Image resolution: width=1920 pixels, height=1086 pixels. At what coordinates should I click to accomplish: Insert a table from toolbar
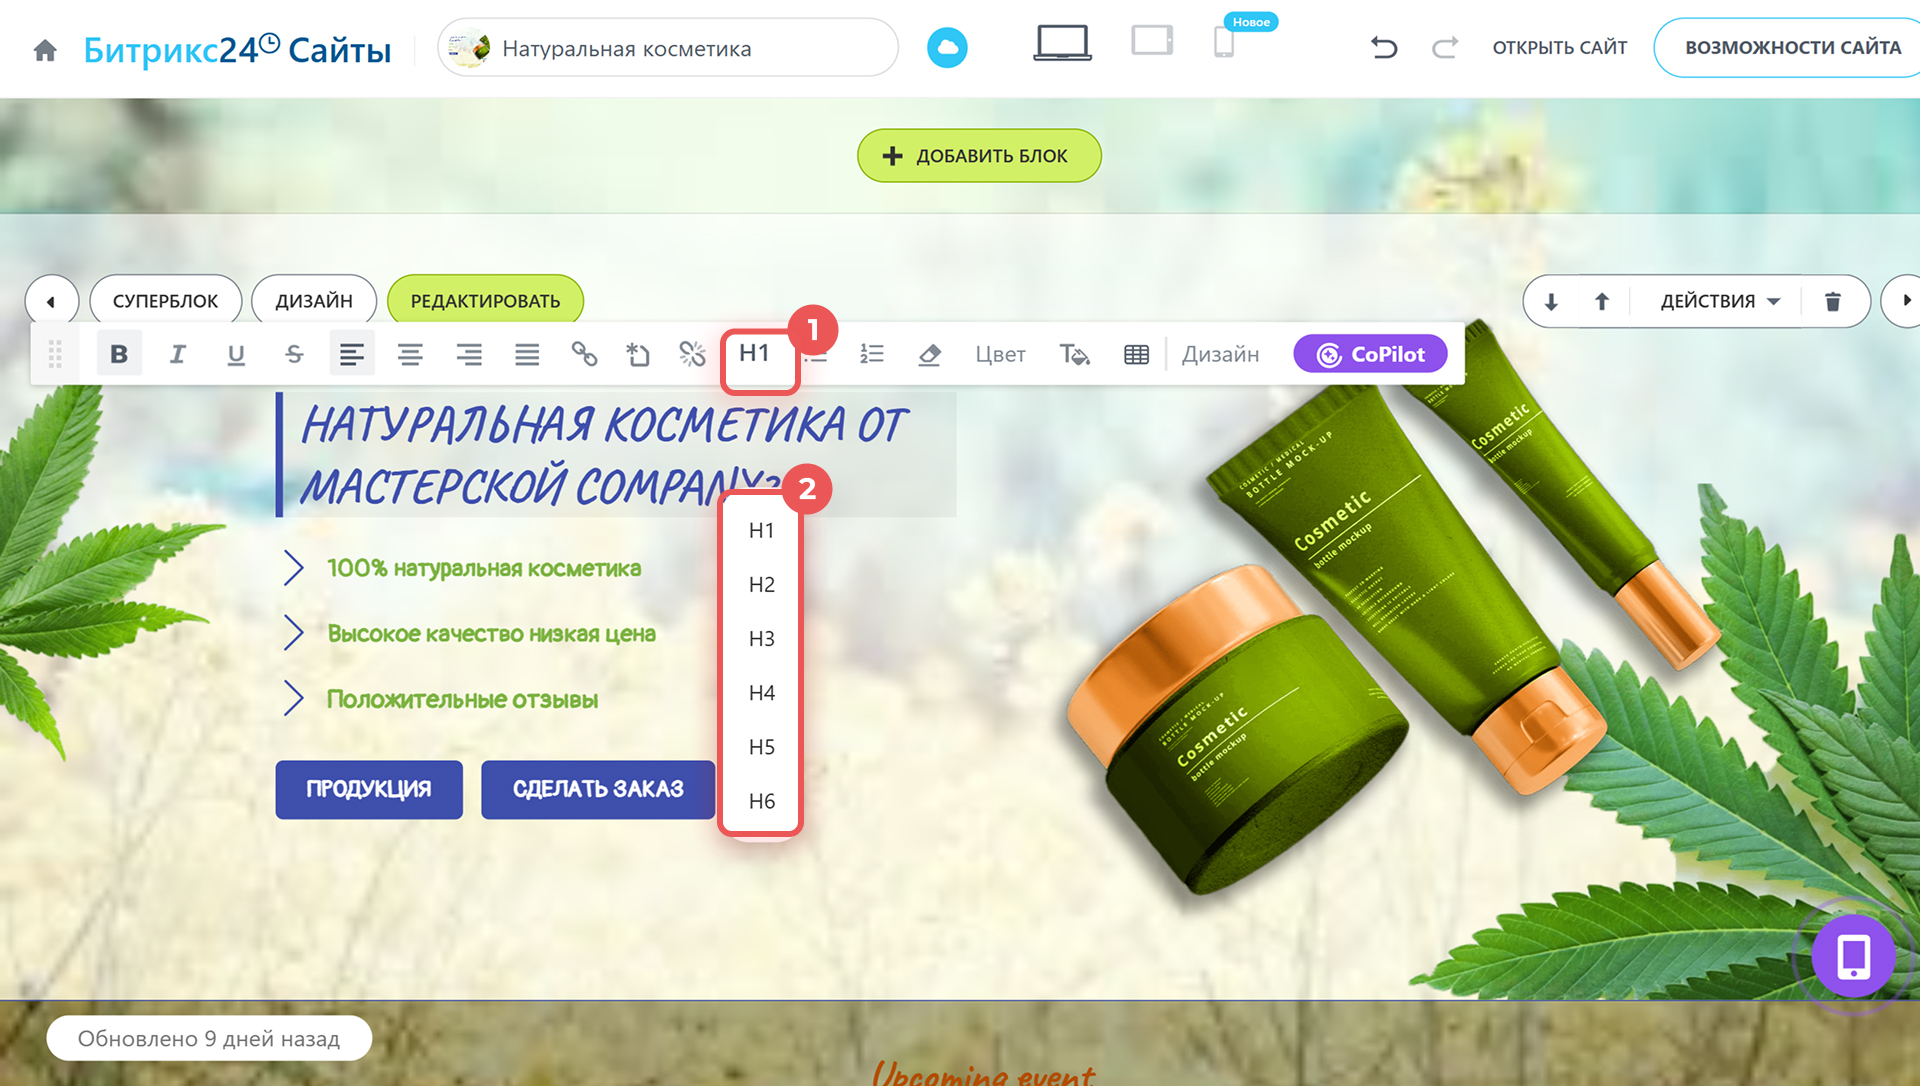point(1136,354)
